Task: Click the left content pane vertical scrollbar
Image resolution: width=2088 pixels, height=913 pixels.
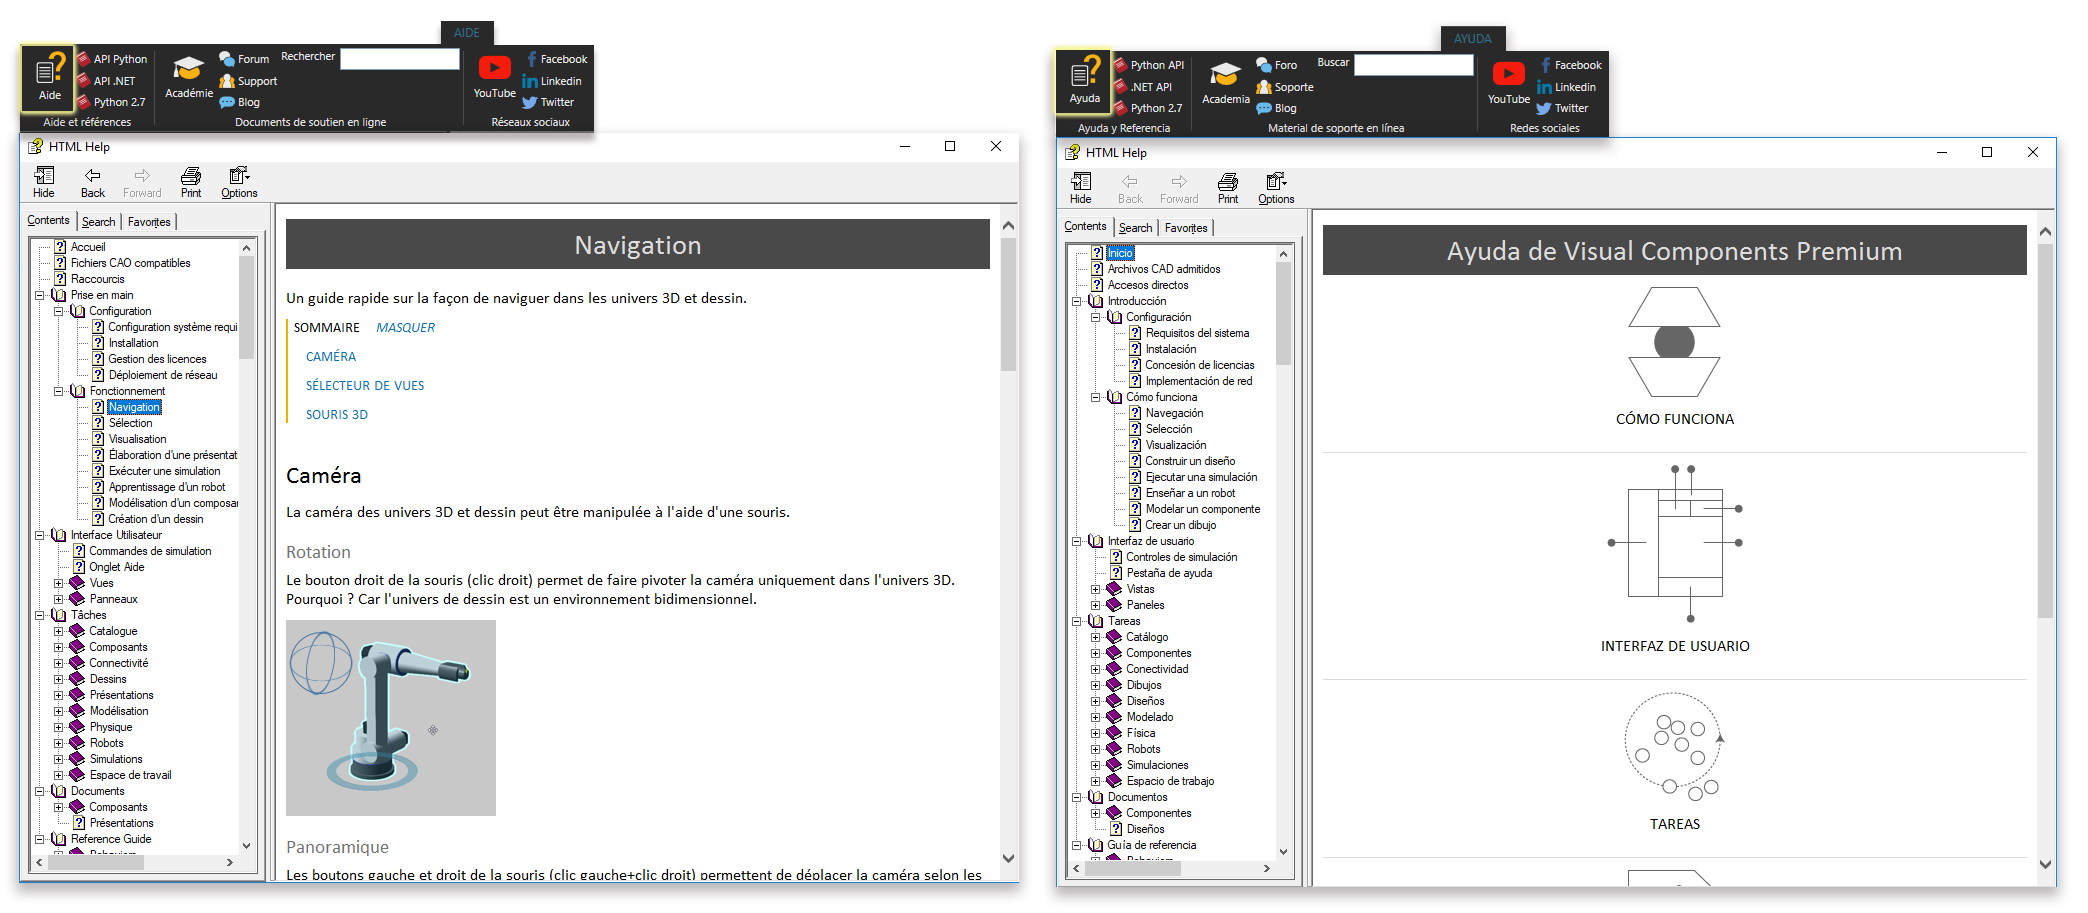Action: [x=1008, y=542]
